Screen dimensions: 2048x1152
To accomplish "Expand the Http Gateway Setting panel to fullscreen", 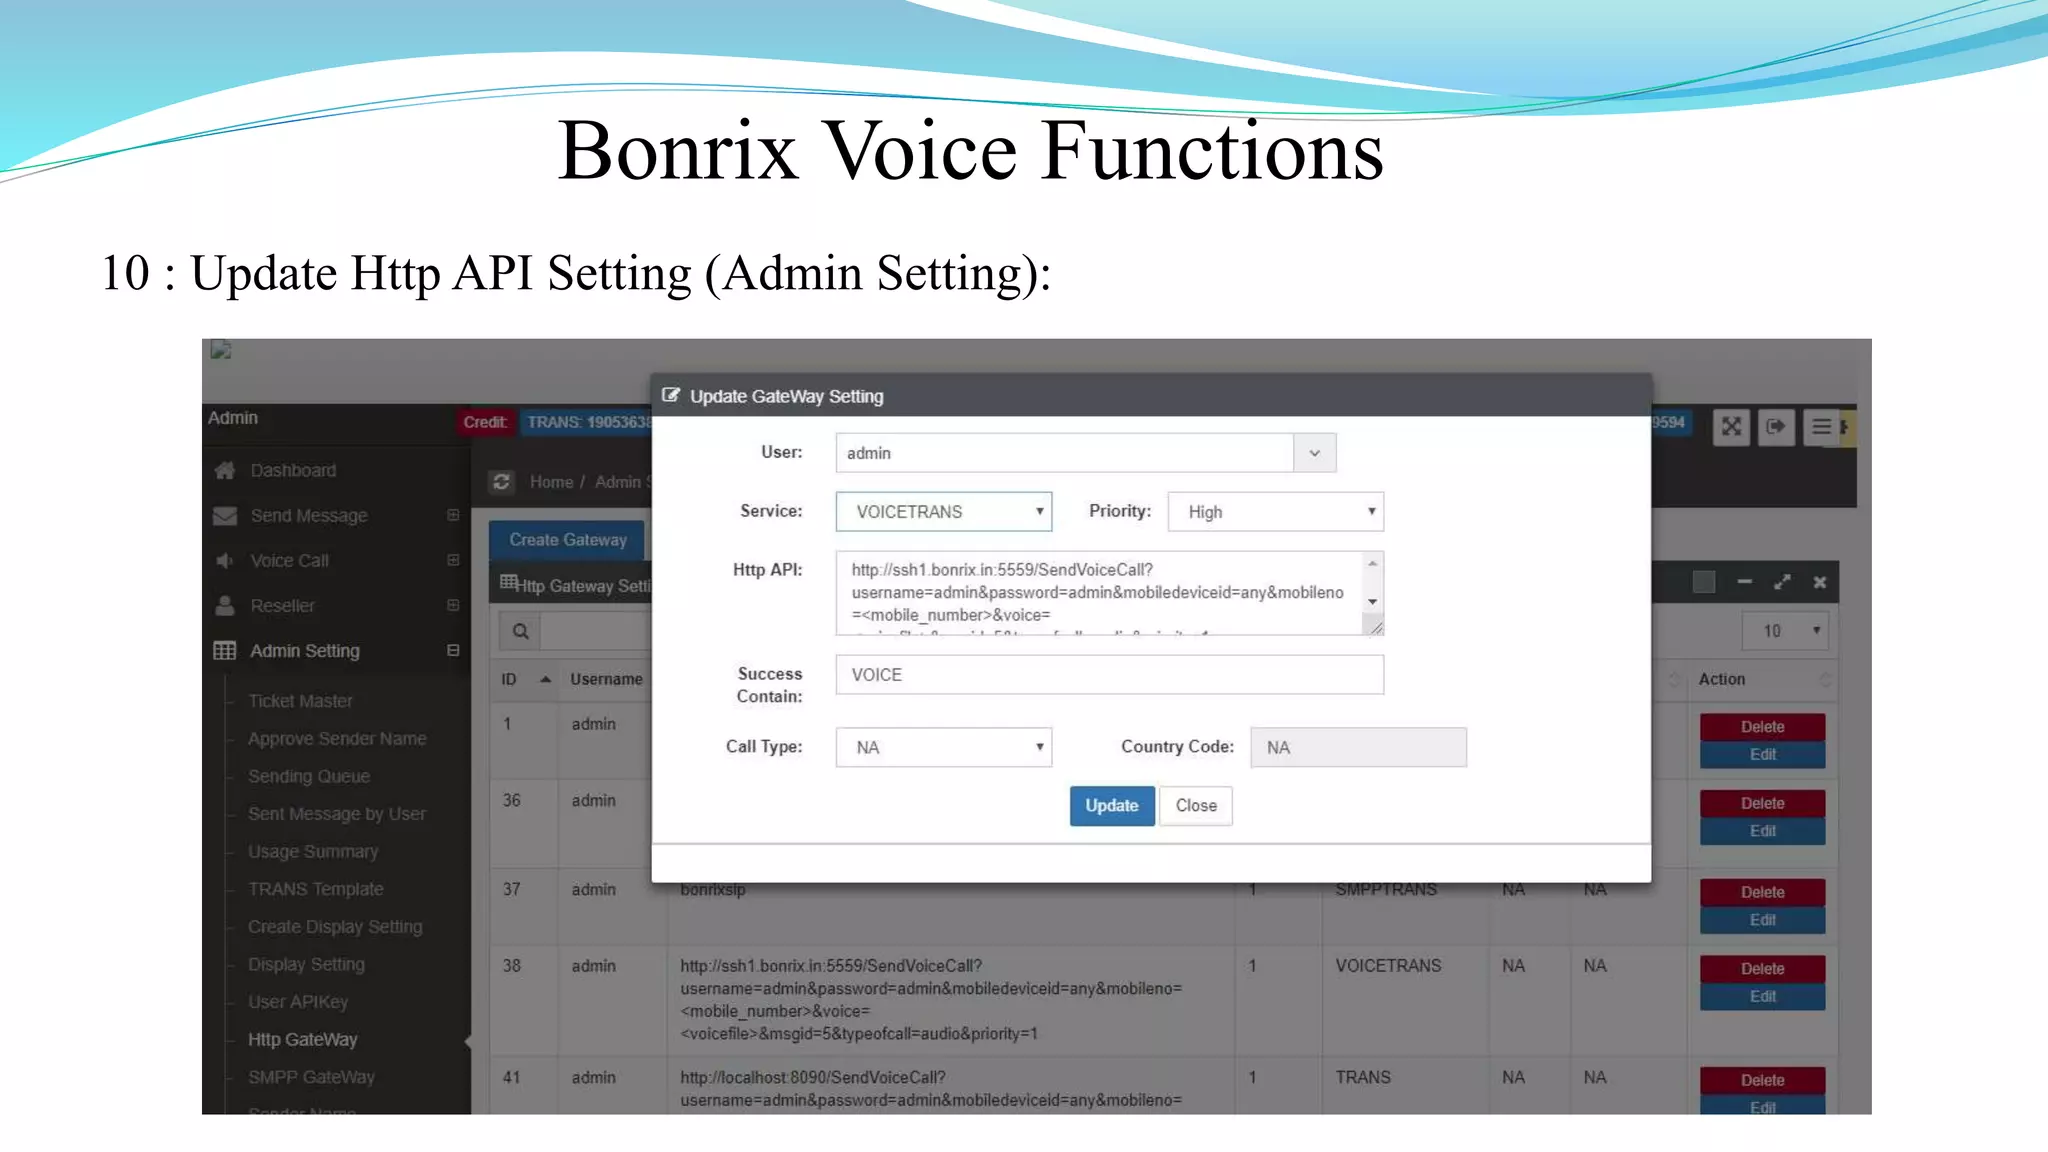I will coord(1782,582).
